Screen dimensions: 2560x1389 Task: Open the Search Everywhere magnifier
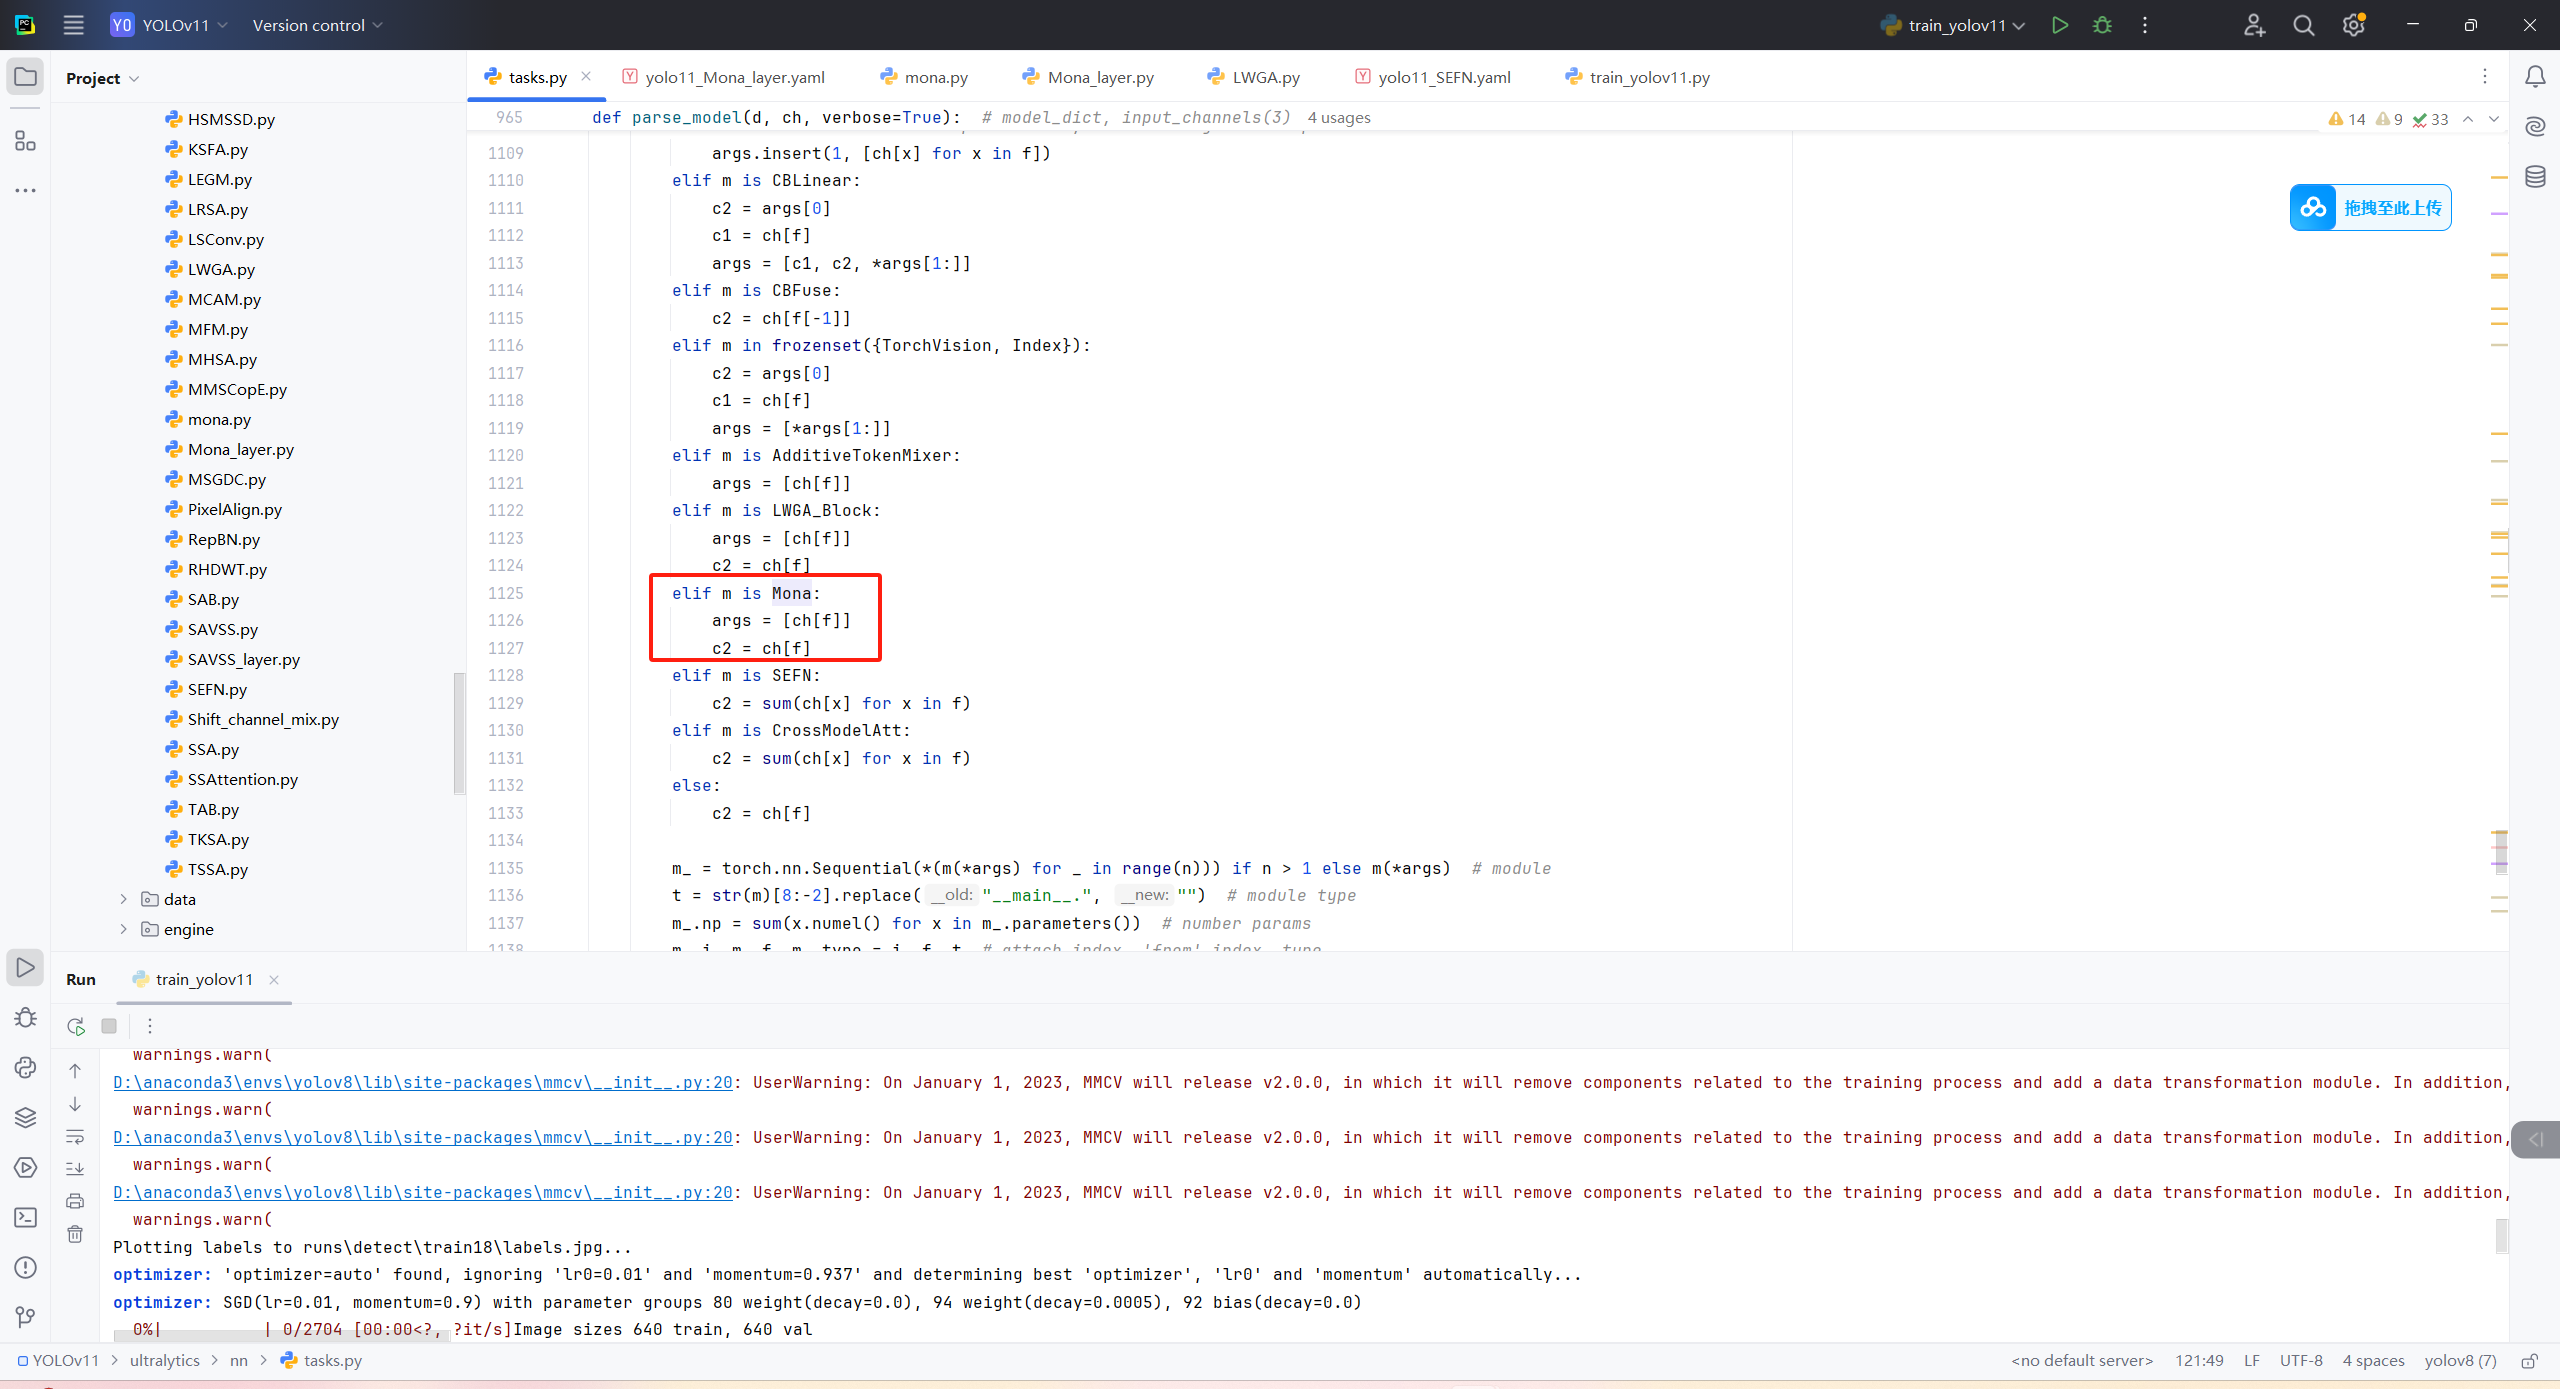click(x=2304, y=25)
